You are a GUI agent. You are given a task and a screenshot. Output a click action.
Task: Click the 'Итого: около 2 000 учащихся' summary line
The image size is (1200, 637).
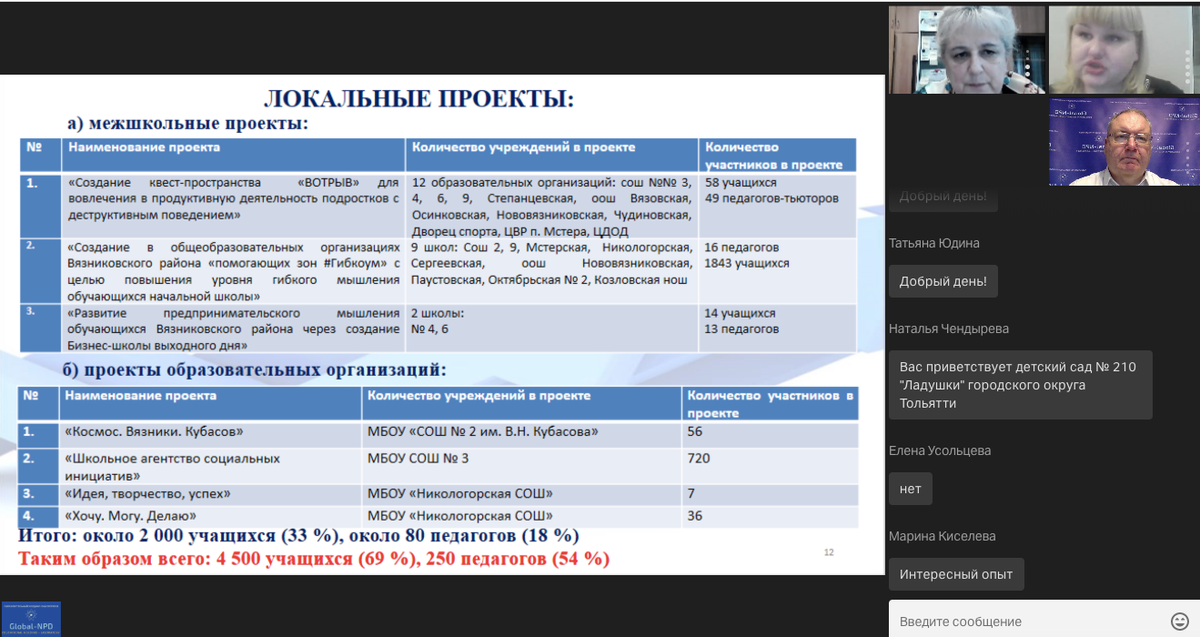299,536
